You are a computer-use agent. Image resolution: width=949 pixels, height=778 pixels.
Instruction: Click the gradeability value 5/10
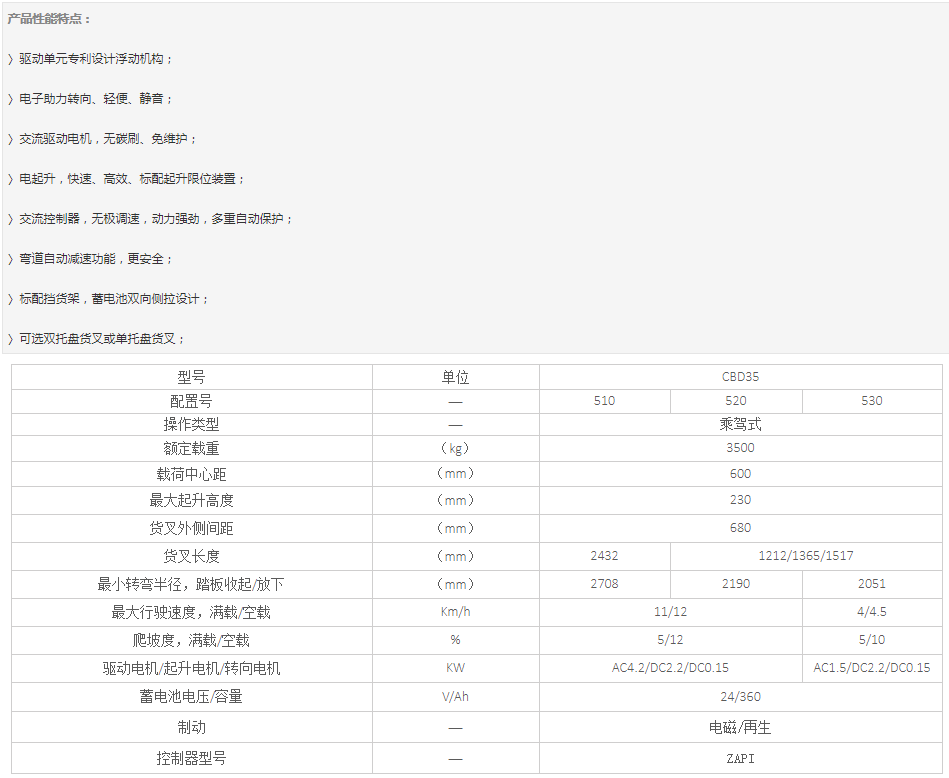click(871, 639)
